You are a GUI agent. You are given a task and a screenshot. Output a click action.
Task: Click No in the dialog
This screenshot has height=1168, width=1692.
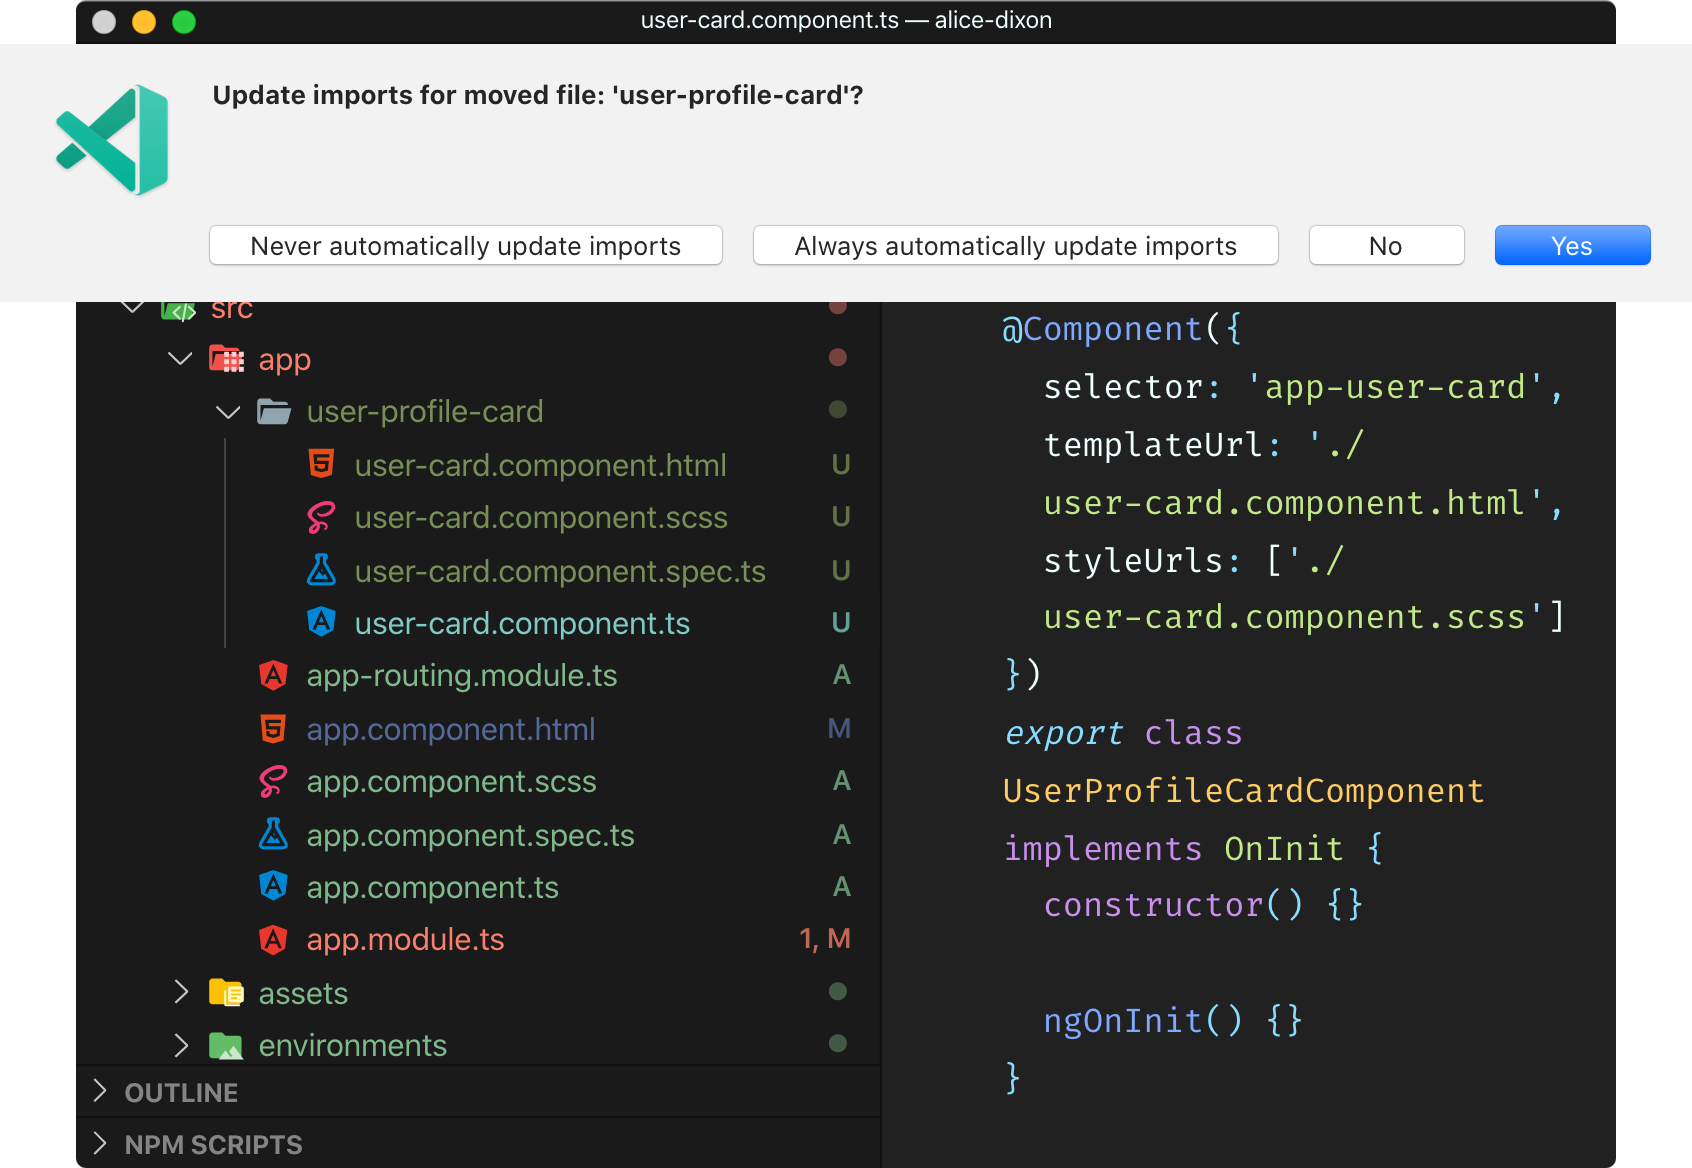[x=1386, y=245]
